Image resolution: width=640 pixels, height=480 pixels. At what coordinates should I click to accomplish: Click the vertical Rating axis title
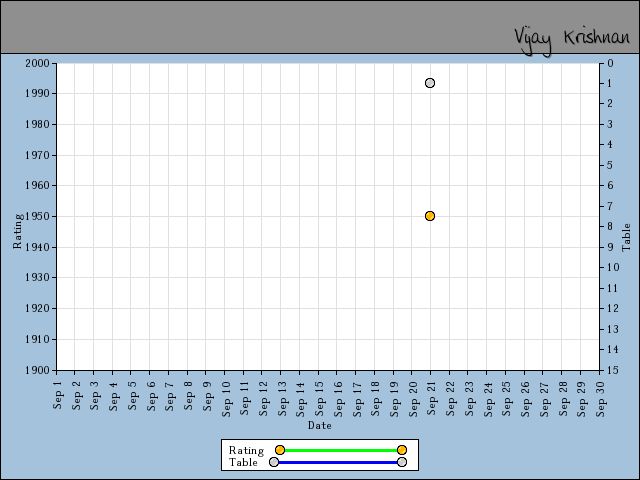[17, 231]
